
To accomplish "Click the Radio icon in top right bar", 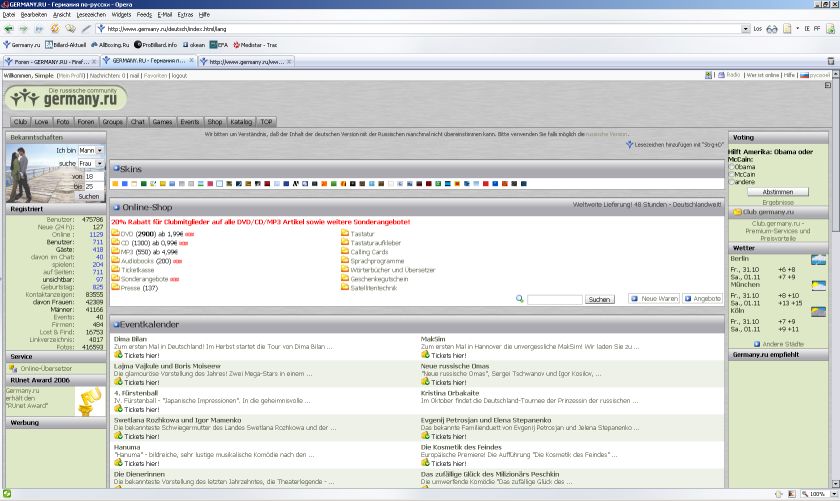I will [721, 76].
